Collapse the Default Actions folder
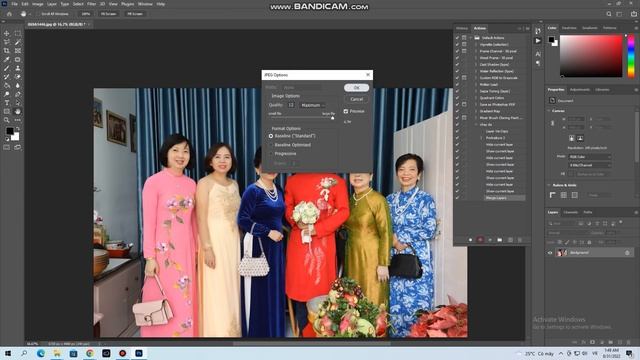Screen dimensions: 640x360 point(471,38)
